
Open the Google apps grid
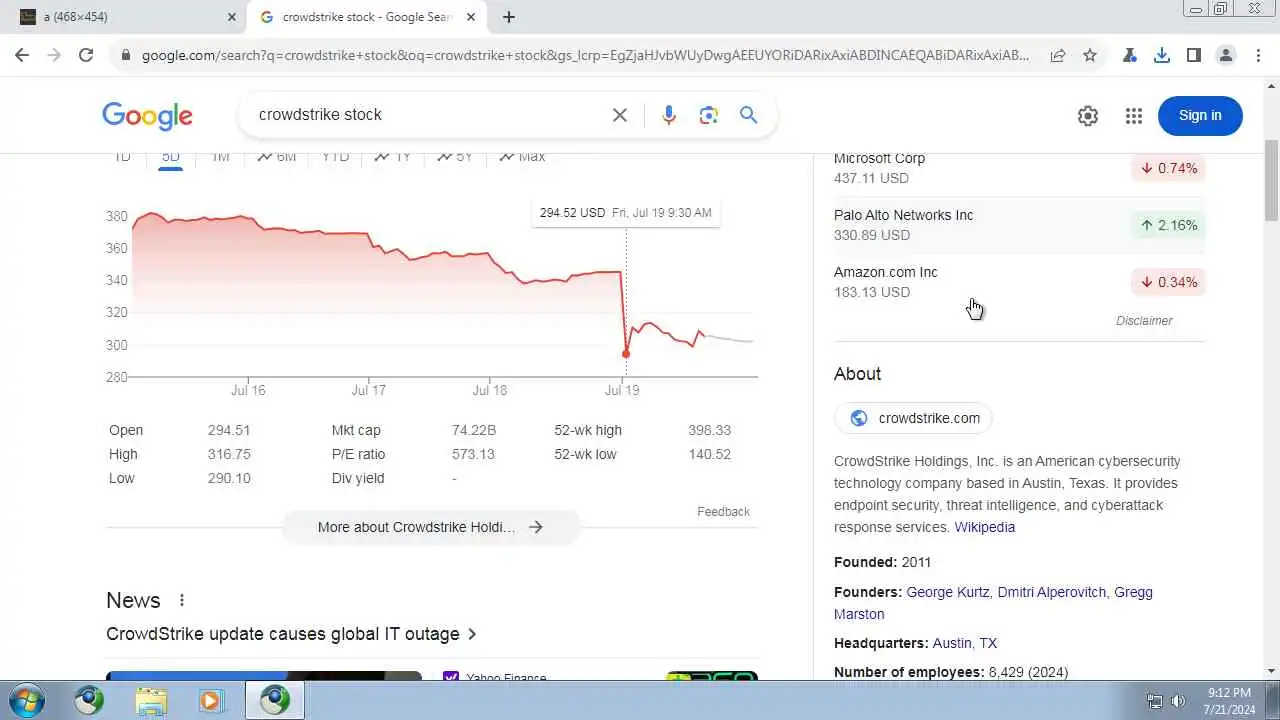1134,116
